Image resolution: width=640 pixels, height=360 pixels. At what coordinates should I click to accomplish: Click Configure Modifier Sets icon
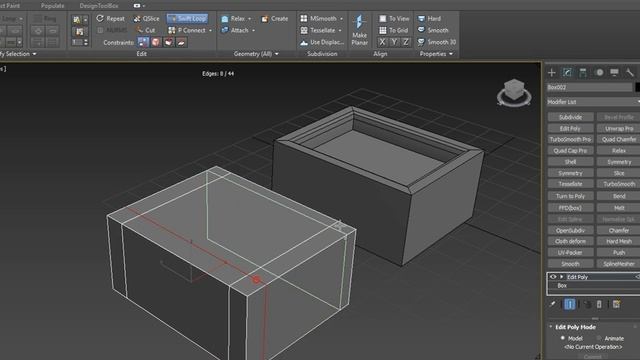[616, 304]
